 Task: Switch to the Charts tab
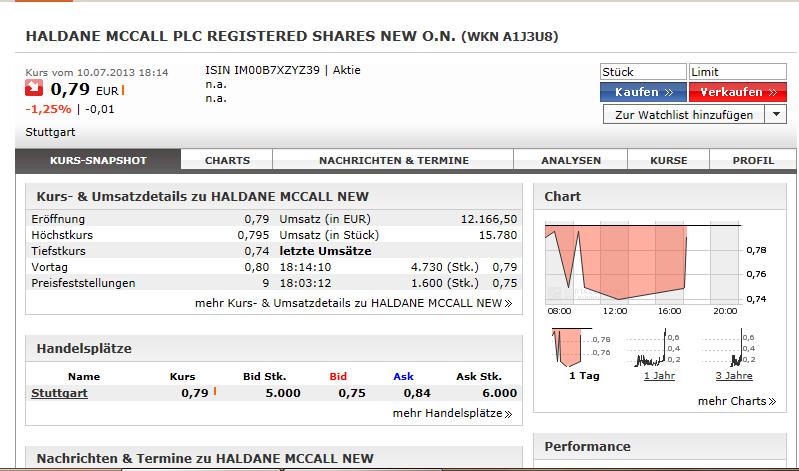pos(227,160)
